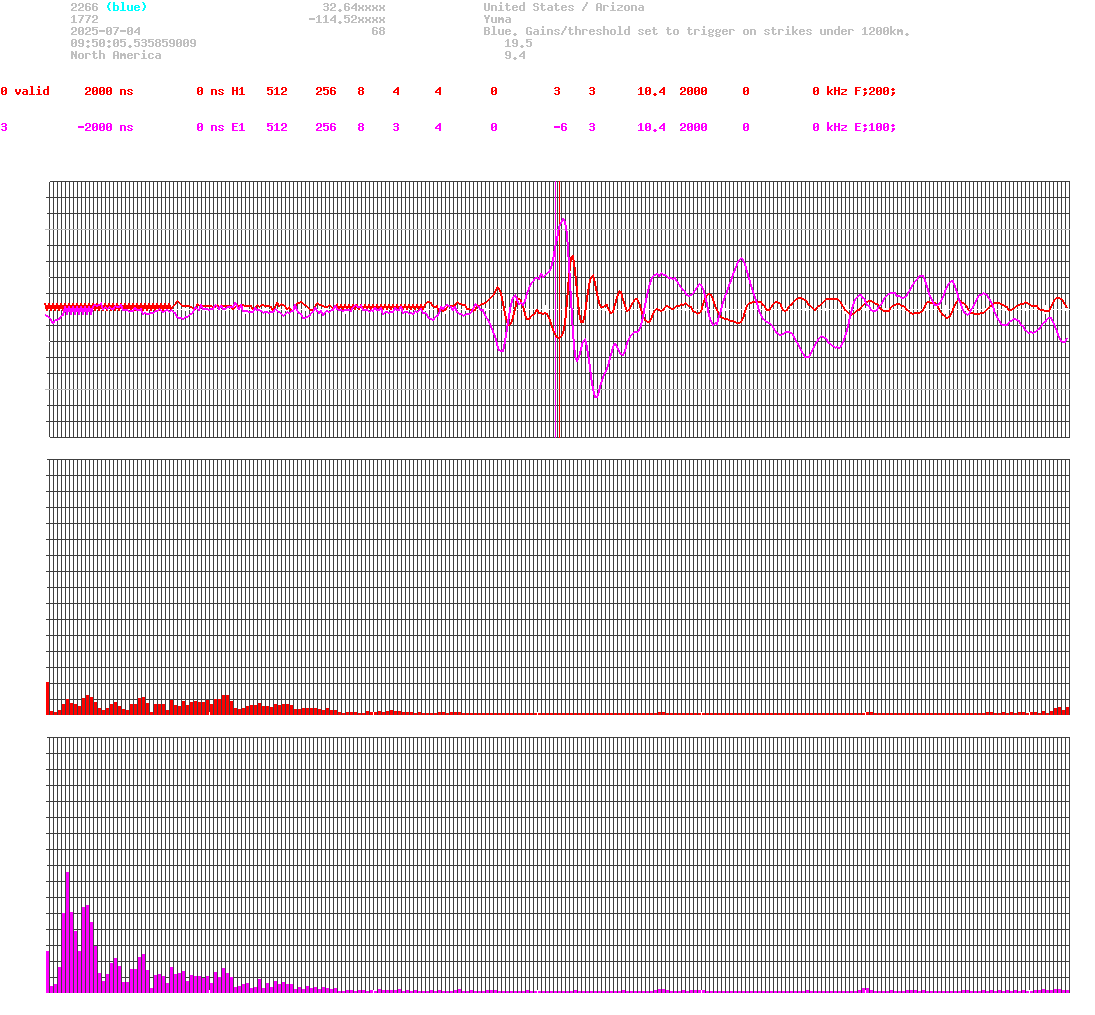Click the red "2000 ns" value
The width and height of the screenshot is (1095, 1015).
109,92
